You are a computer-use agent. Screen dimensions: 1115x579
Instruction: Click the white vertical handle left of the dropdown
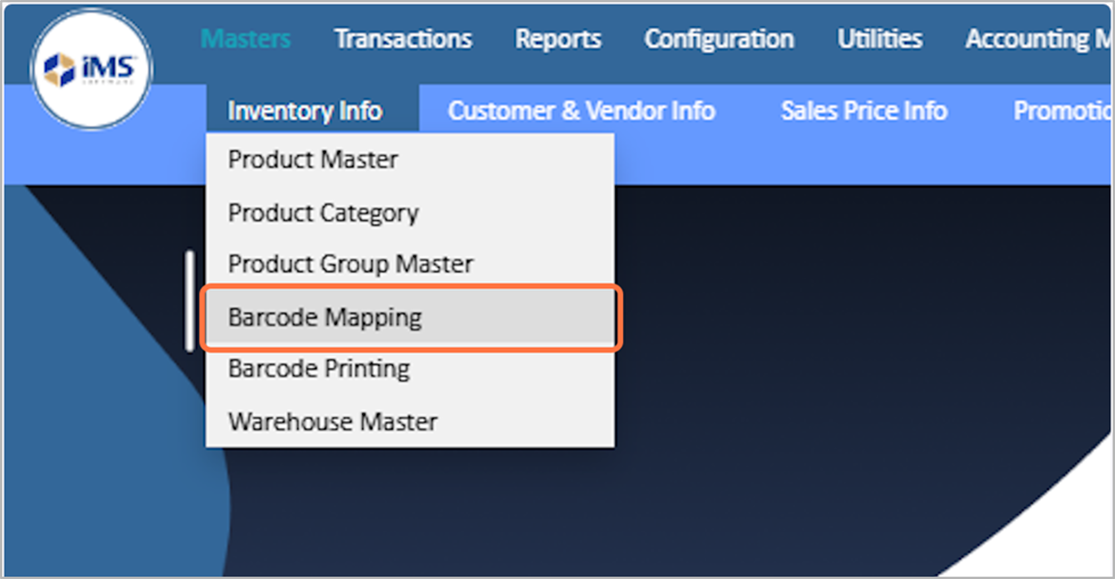pyautogui.click(x=190, y=300)
